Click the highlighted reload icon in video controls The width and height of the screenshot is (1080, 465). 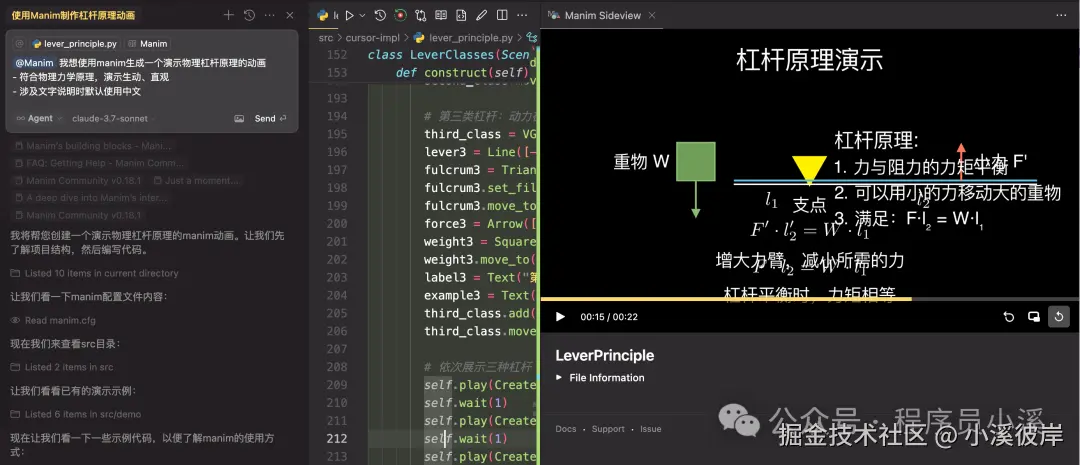(x=1059, y=317)
